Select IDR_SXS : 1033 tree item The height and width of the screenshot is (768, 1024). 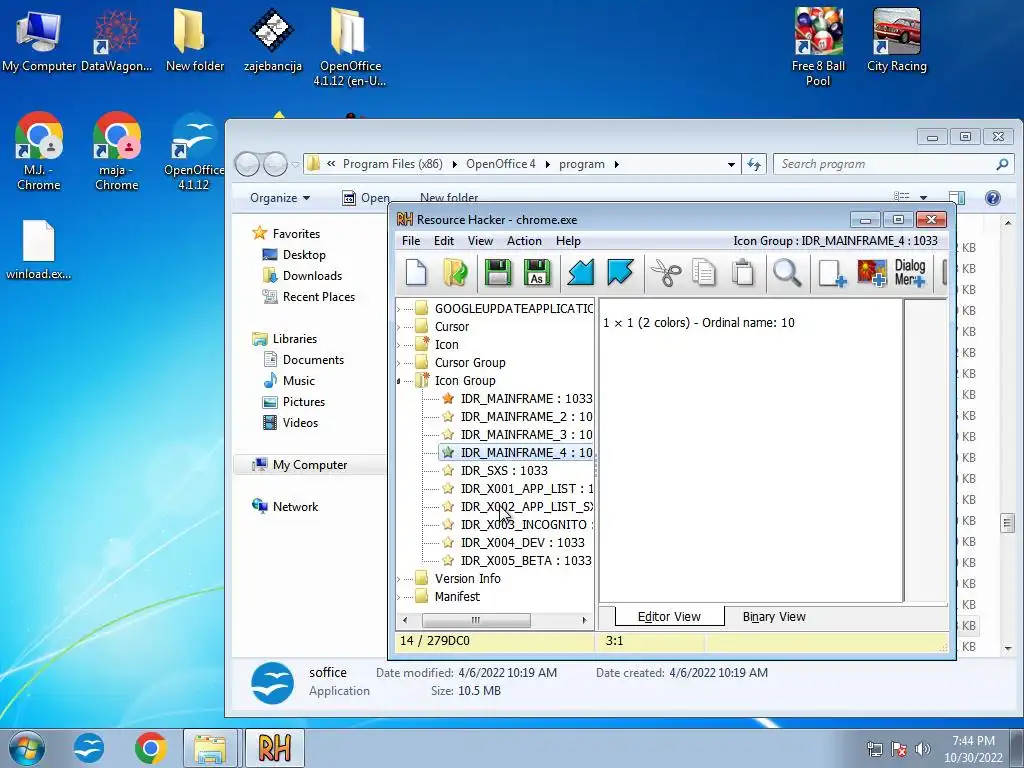(504, 471)
